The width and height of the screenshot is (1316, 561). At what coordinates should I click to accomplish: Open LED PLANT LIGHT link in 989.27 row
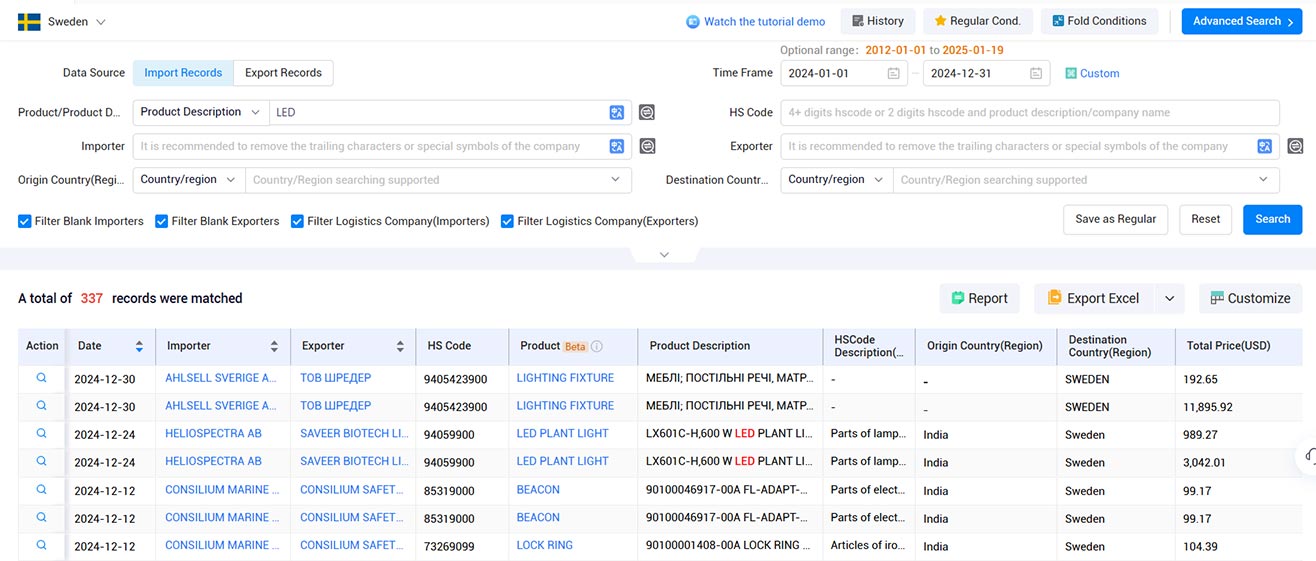coord(563,434)
